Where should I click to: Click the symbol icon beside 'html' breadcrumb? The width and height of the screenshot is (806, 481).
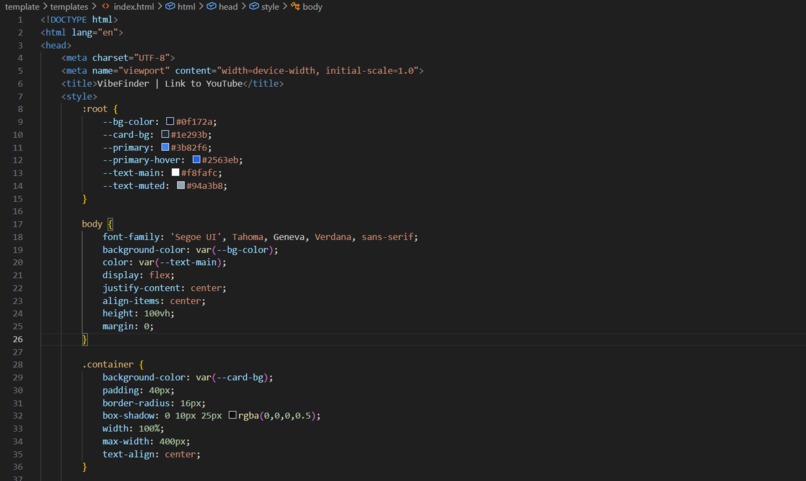[170, 6]
